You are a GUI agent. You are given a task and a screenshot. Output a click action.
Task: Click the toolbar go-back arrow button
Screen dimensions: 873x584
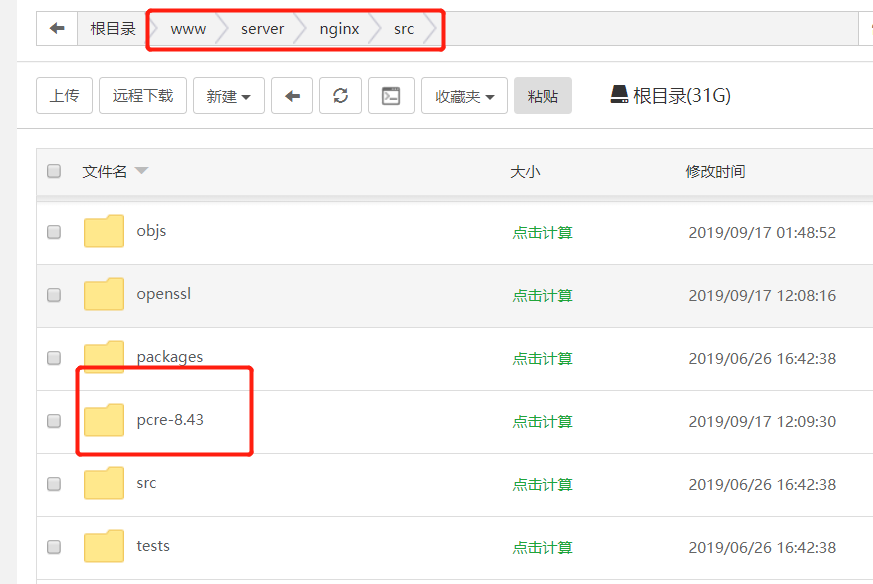tap(292, 96)
